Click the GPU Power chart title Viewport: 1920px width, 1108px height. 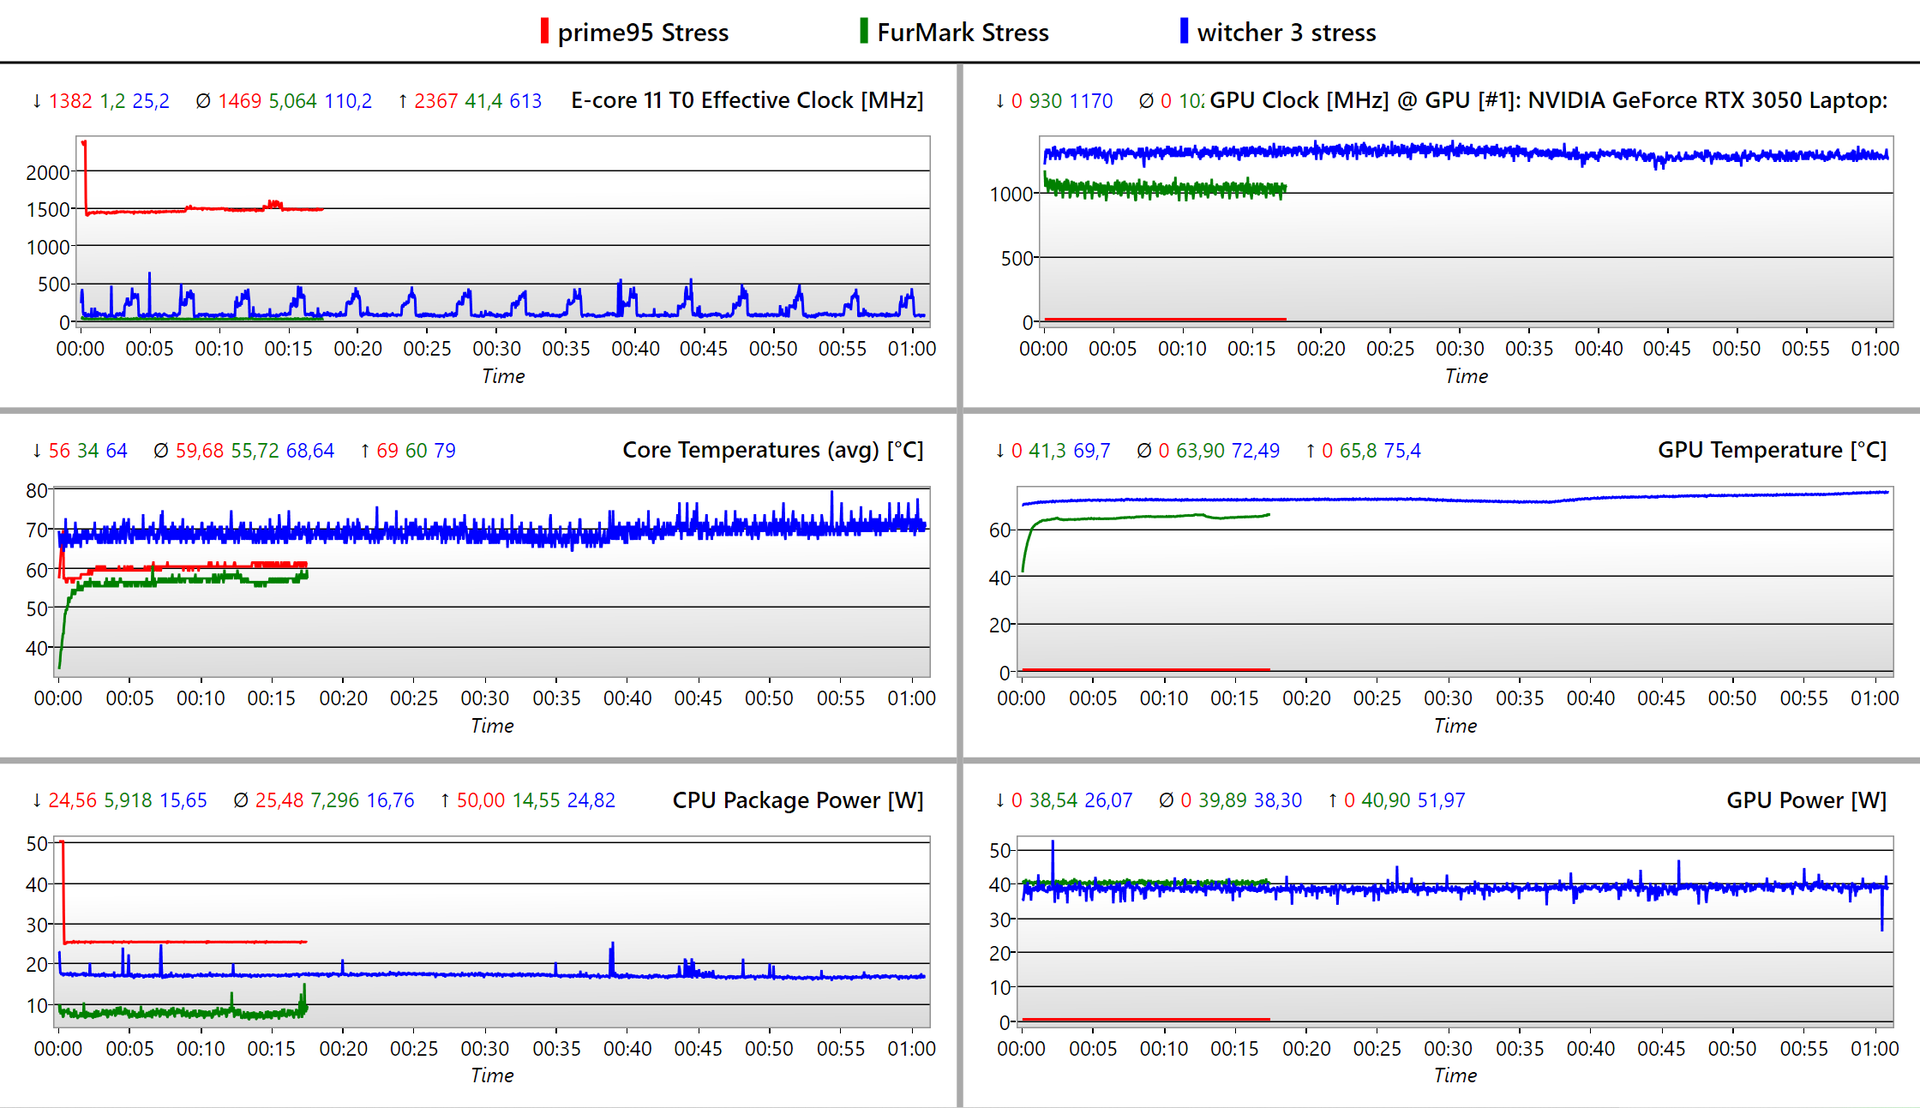click(x=1805, y=800)
